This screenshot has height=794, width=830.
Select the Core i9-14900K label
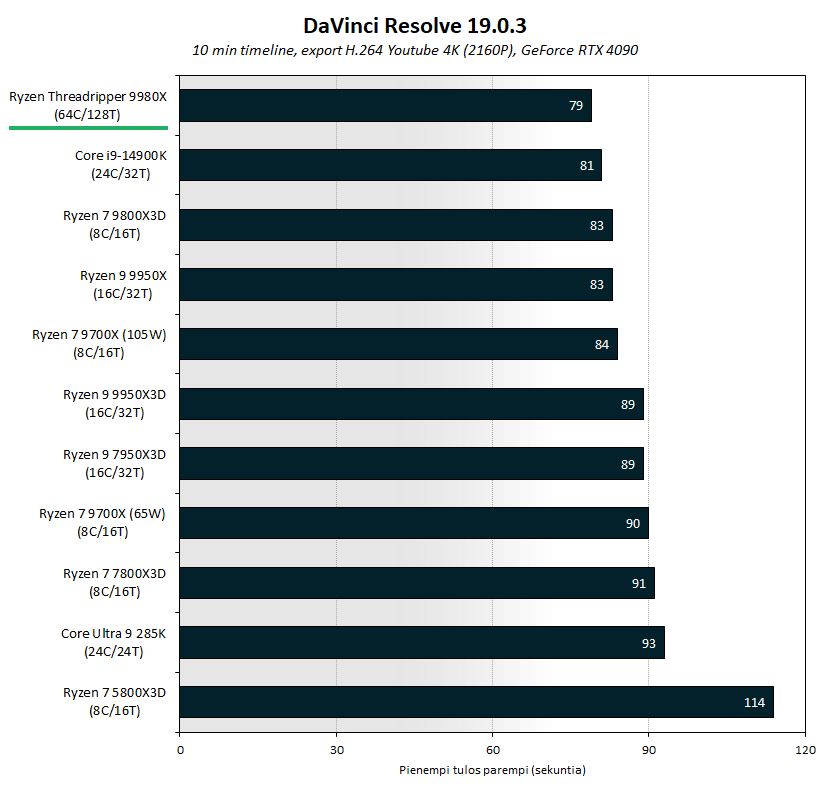point(121,165)
